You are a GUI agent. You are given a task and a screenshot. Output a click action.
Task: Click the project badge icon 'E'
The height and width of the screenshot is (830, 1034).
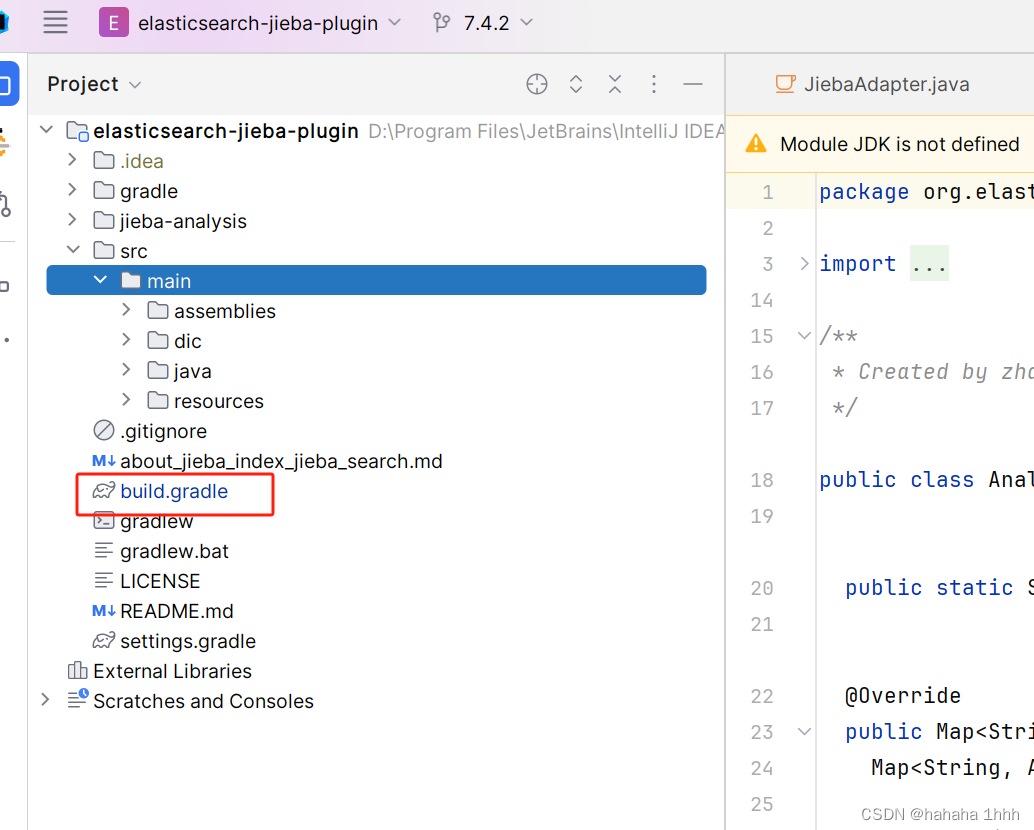tap(113, 22)
